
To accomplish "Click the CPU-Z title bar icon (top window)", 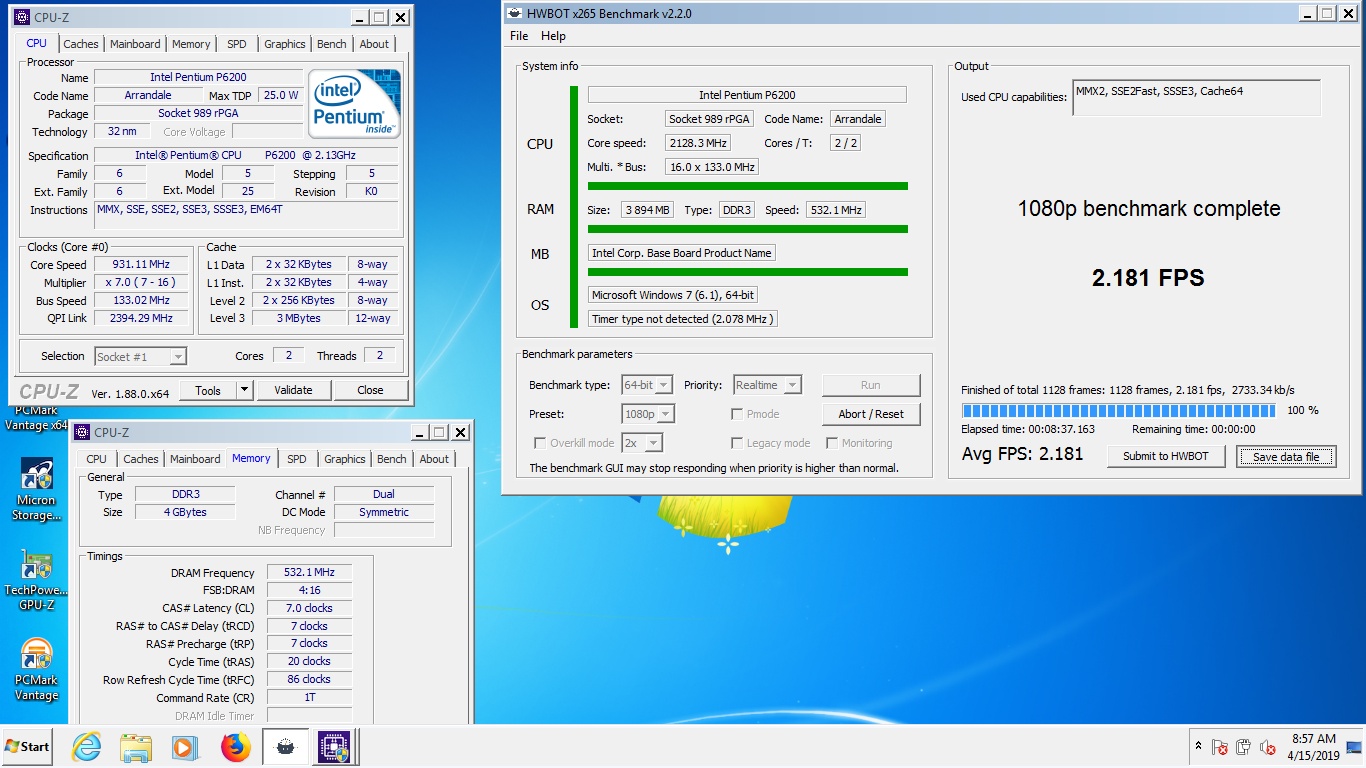I will coord(21,17).
